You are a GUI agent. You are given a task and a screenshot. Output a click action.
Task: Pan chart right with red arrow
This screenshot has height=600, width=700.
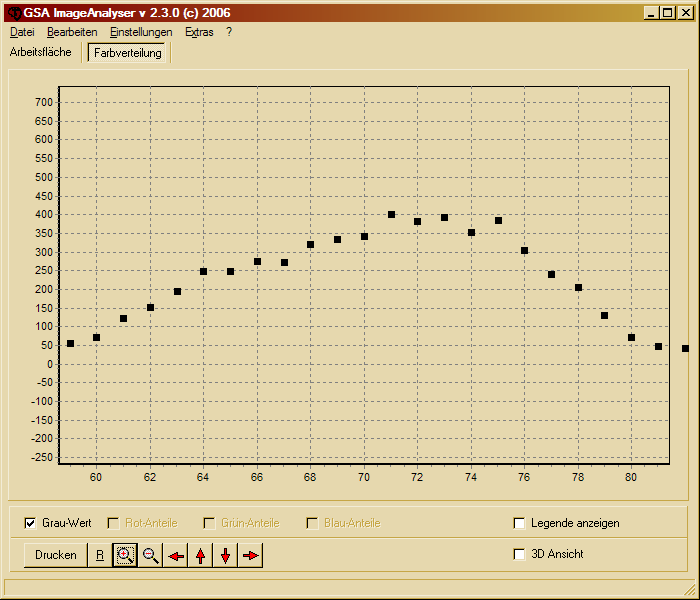[251, 555]
